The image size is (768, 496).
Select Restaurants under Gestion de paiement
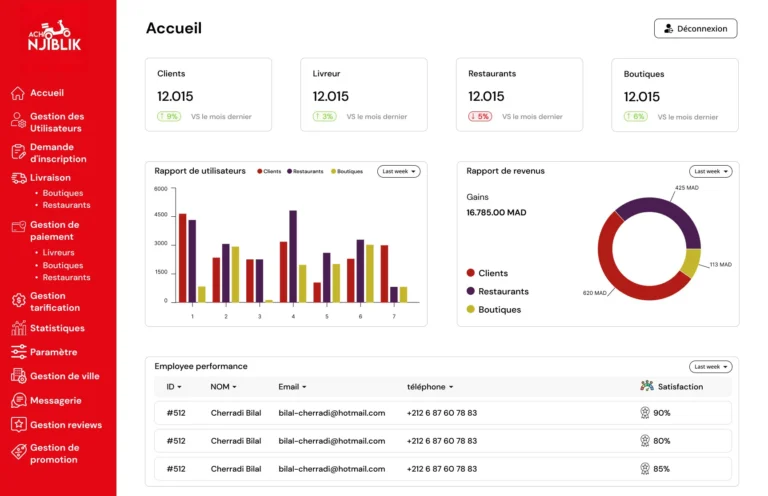click(67, 278)
